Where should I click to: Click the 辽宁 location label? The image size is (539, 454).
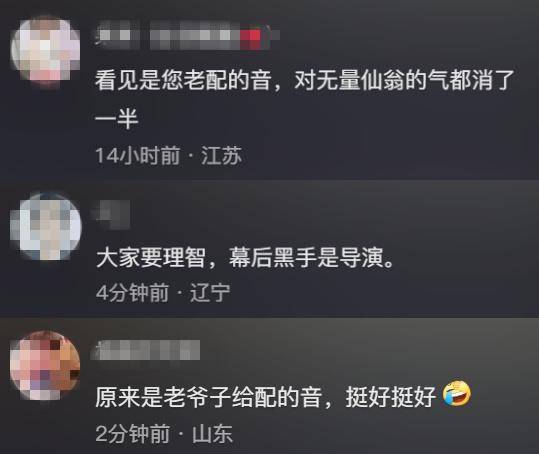(x=210, y=293)
